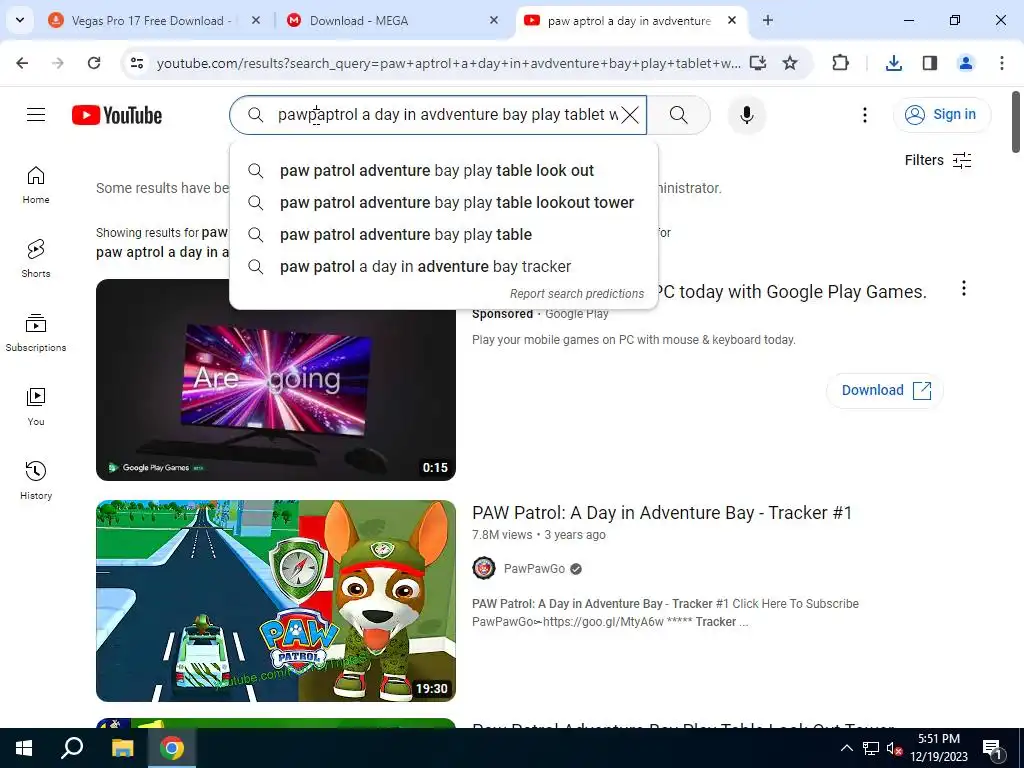The image size is (1024, 768).
Task: Select suggestion 'paw patrol adventure bay play table look out'
Action: (x=443, y=170)
